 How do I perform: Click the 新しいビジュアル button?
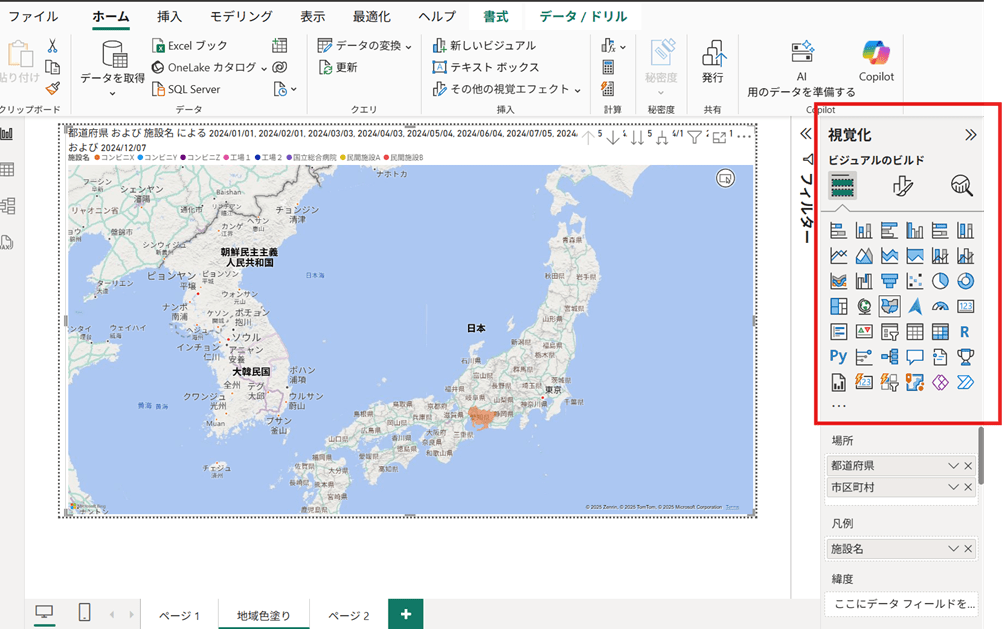[484, 45]
